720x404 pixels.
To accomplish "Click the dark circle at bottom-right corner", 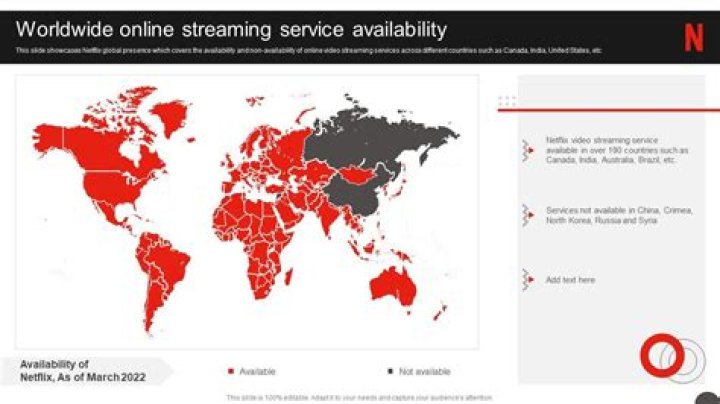I will [707, 396].
